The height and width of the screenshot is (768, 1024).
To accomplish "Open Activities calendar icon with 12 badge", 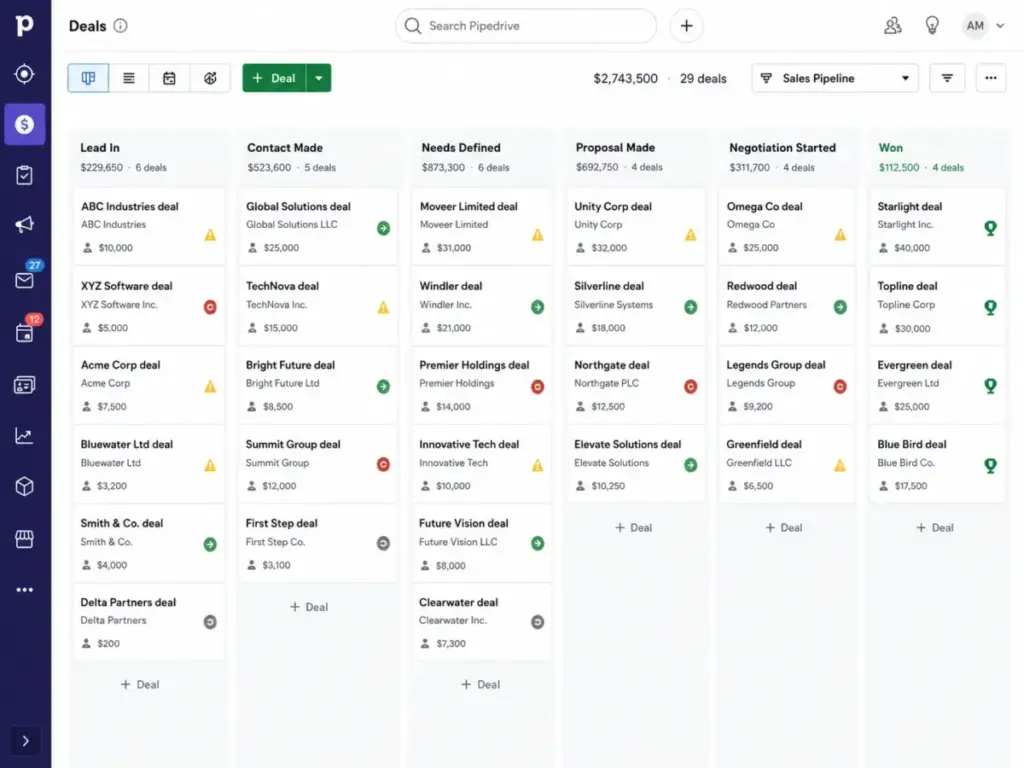I will (x=24, y=332).
